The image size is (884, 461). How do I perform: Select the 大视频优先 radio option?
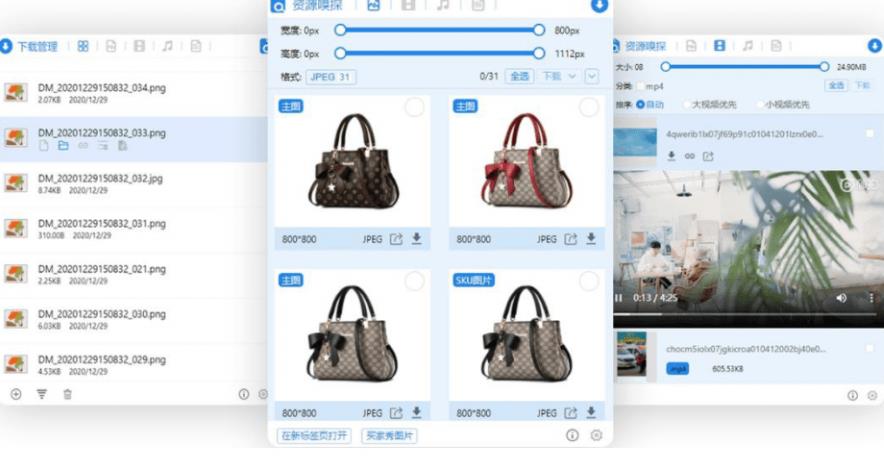tap(686, 104)
